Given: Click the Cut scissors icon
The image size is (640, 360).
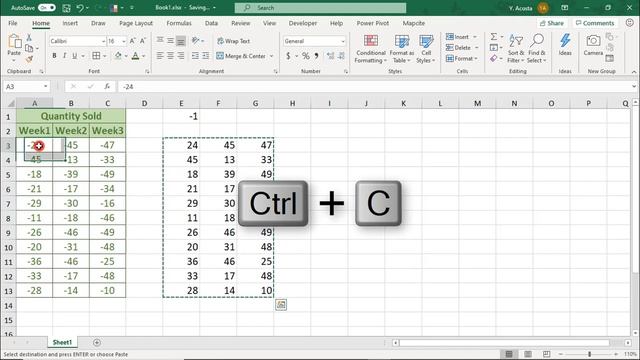Looking at the screenshot, I should tap(29, 38).
